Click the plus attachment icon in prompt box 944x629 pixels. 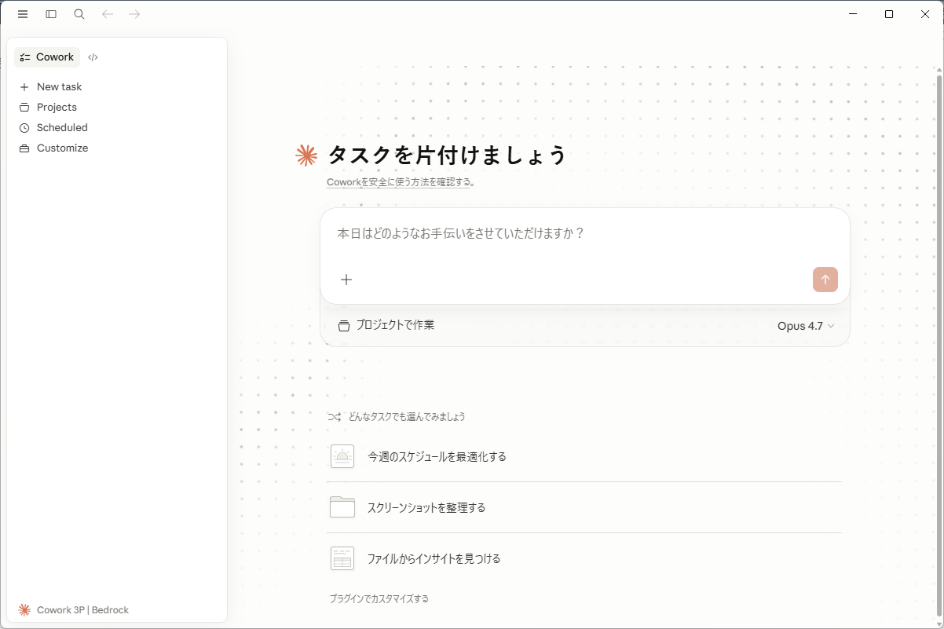click(x=346, y=279)
